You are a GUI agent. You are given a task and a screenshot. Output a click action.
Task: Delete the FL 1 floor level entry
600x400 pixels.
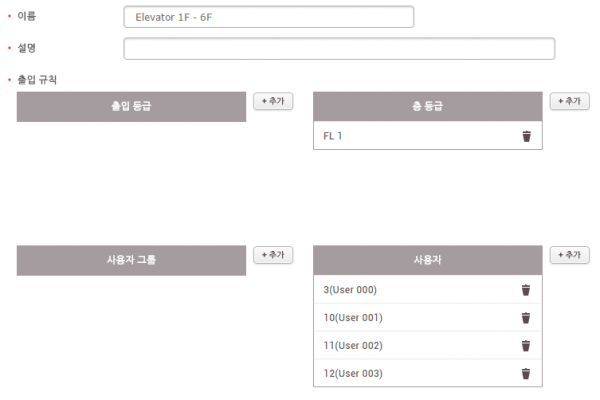click(x=526, y=136)
